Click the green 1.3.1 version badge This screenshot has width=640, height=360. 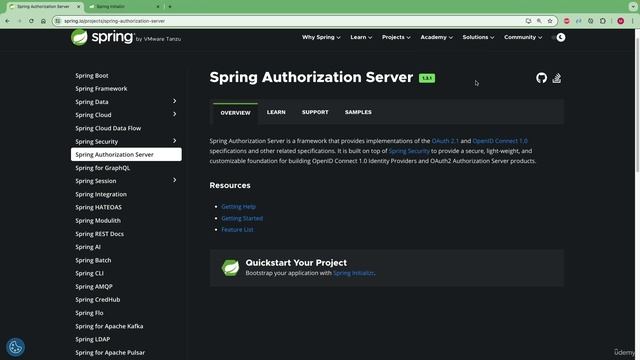pyautogui.click(x=427, y=78)
